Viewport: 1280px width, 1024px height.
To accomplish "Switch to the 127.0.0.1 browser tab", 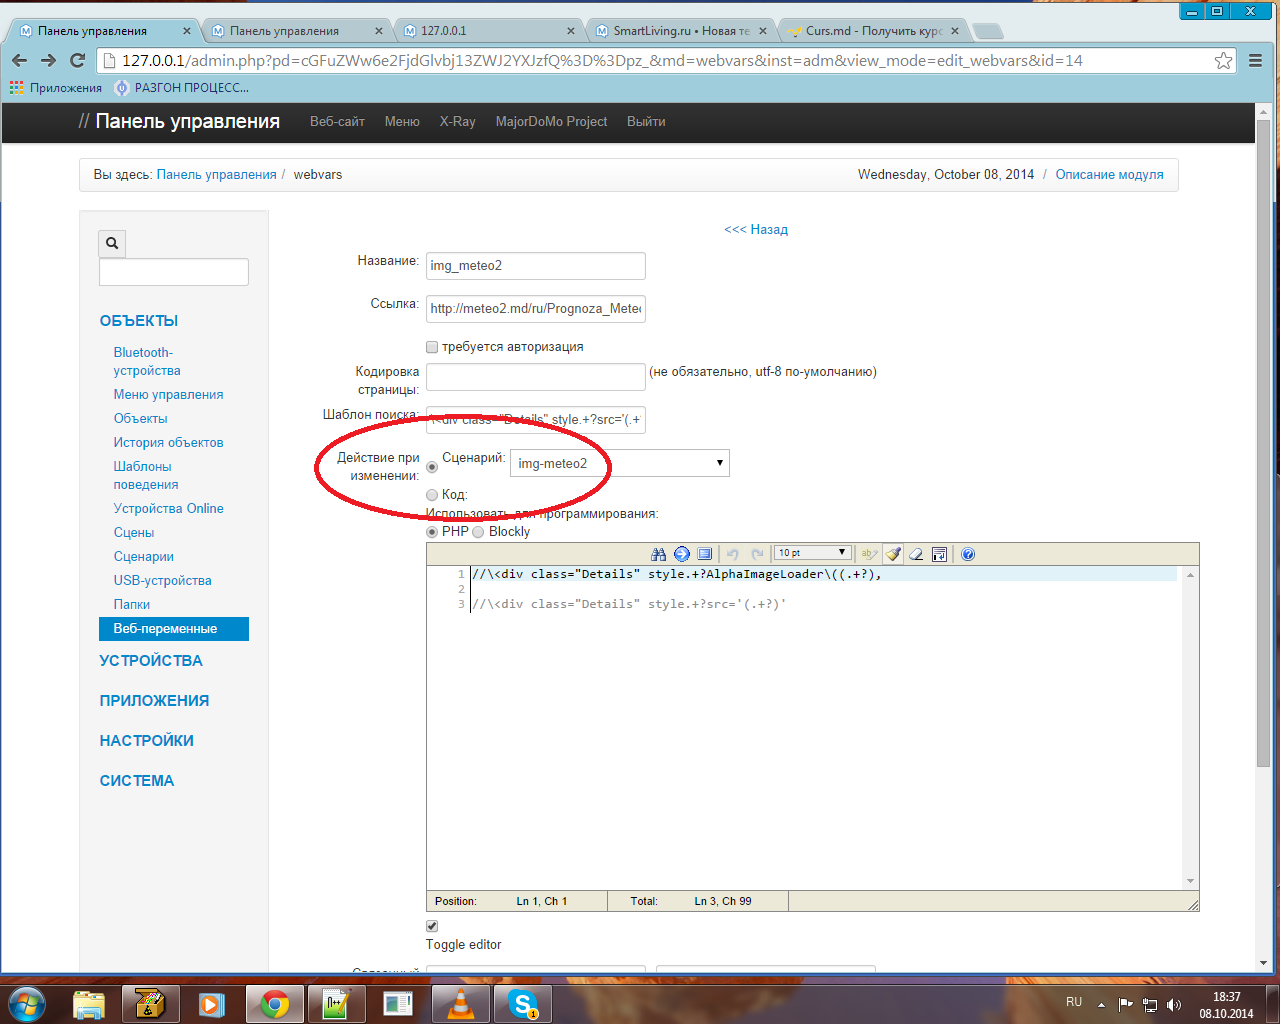I will point(488,31).
